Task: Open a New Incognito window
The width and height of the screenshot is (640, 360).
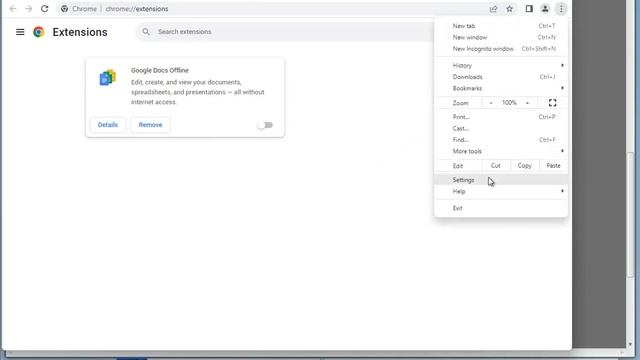Action: pos(501,49)
